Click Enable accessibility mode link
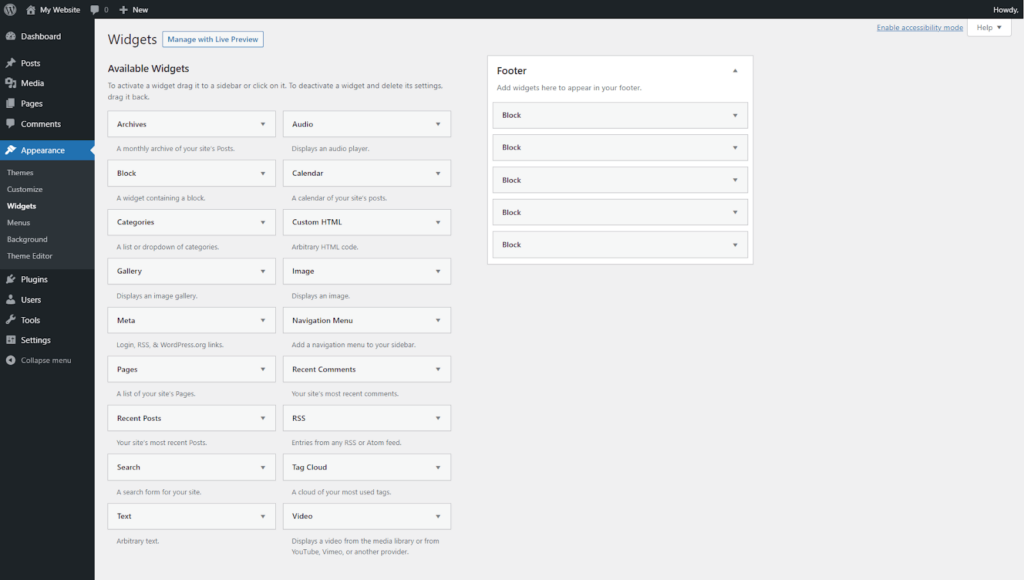Screen dimensions: 1024x580 pyautogui.click(x=920, y=27)
